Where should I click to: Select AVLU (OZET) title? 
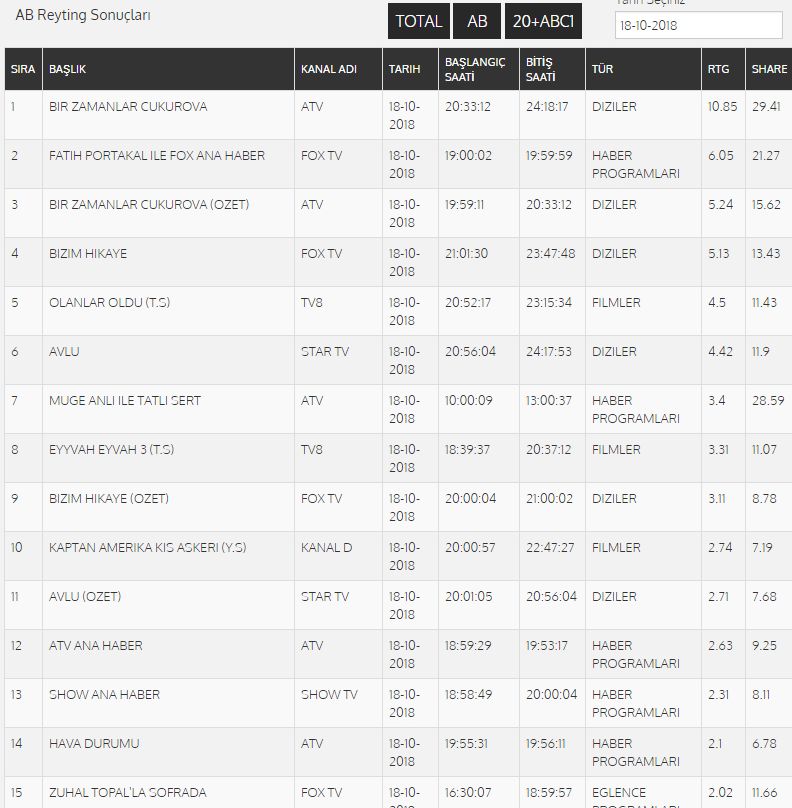pos(85,596)
